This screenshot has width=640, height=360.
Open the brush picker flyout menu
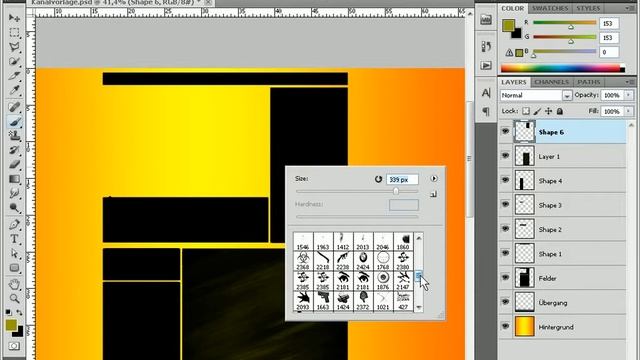(433, 178)
